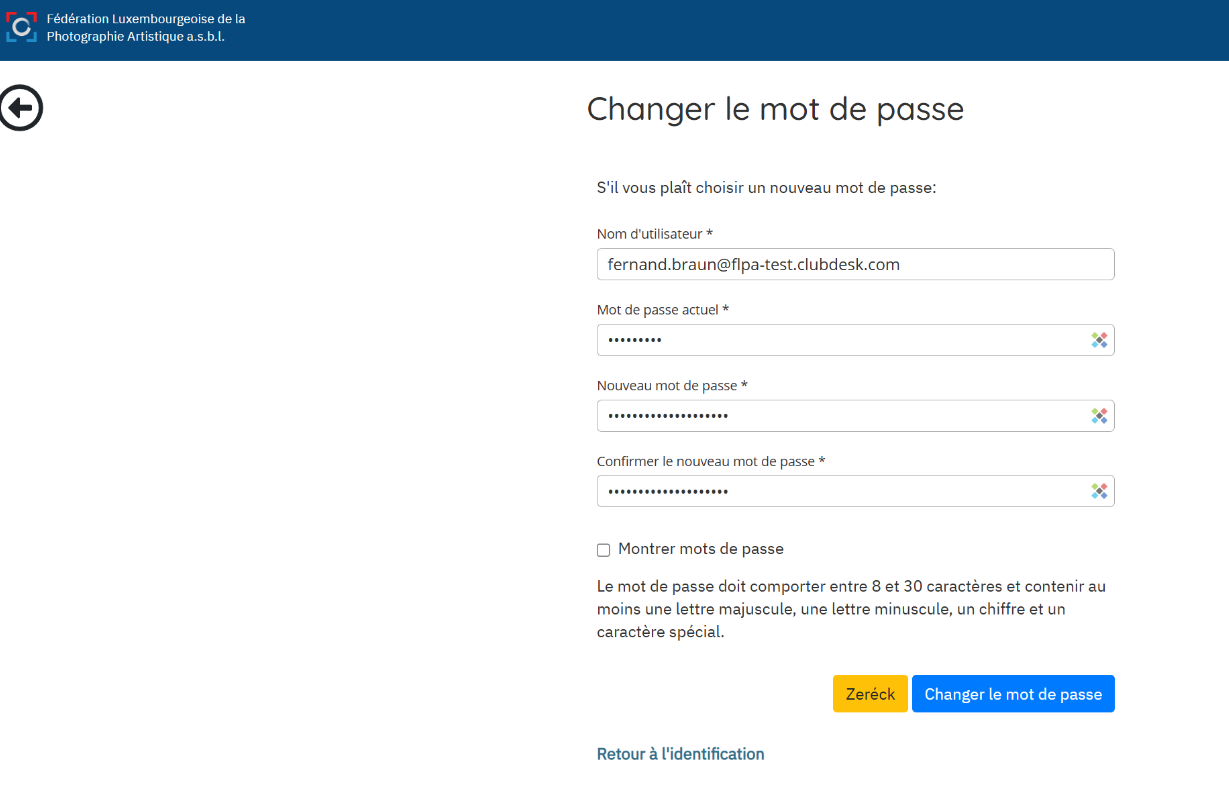Submit with blue Changer le mot de passe button
Image resolution: width=1229 pixels, height=788 pixels.
[1012, 694]
